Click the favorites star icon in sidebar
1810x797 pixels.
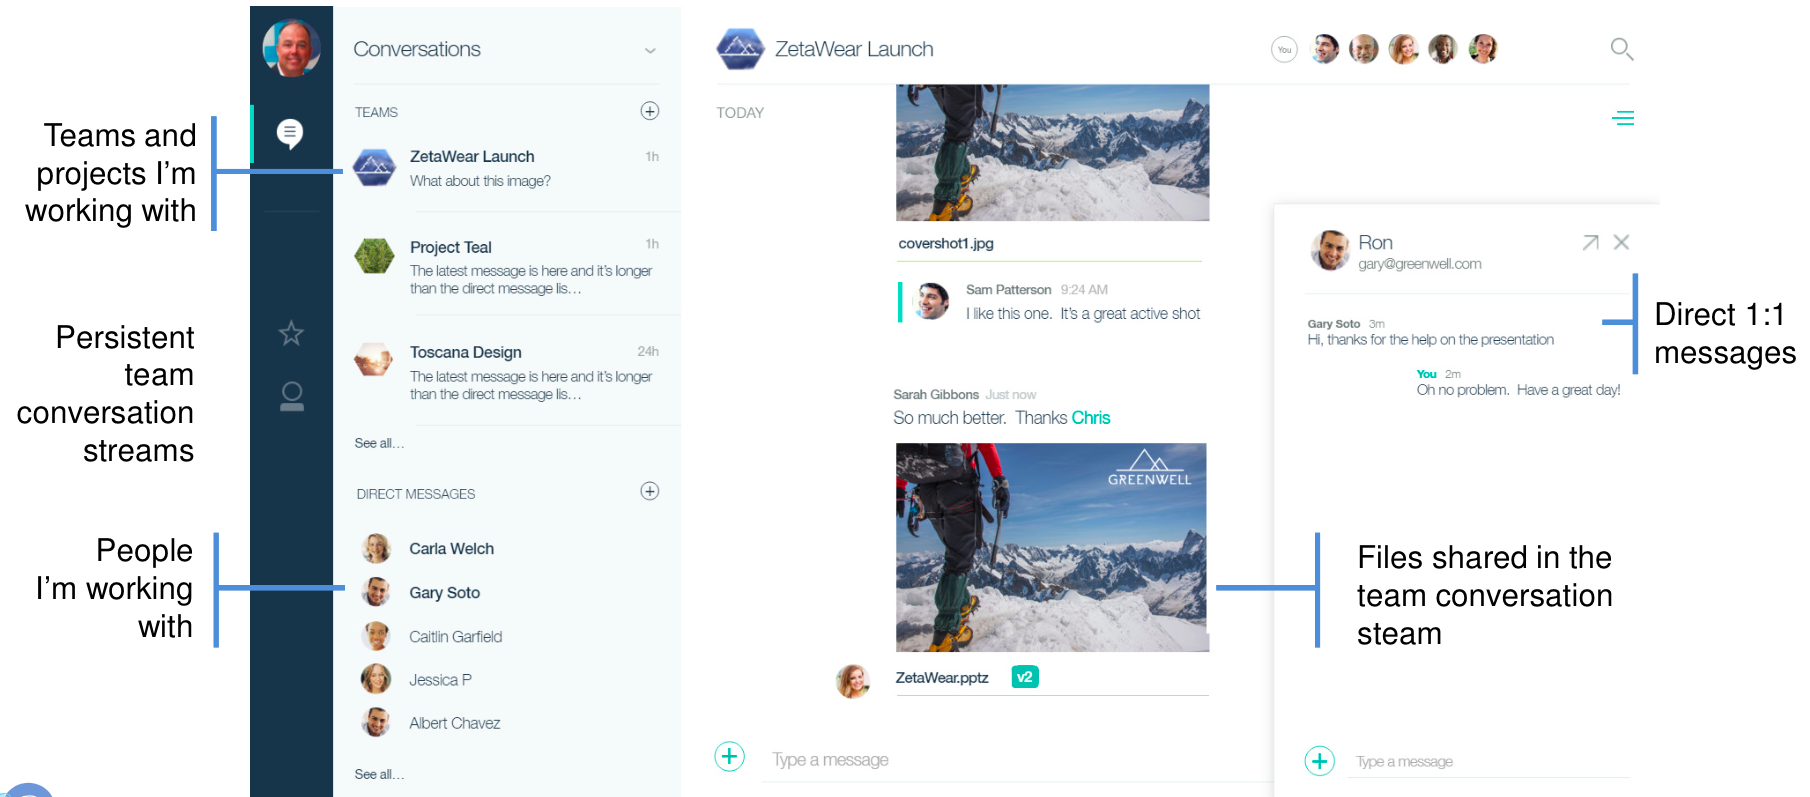point(291,333)
